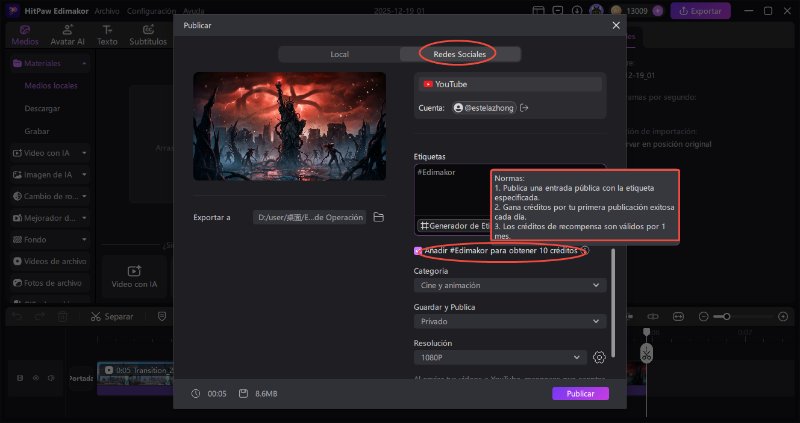Select Grabar in sidebar
This screenshot has height=423, width=800.
pos(37,131)
